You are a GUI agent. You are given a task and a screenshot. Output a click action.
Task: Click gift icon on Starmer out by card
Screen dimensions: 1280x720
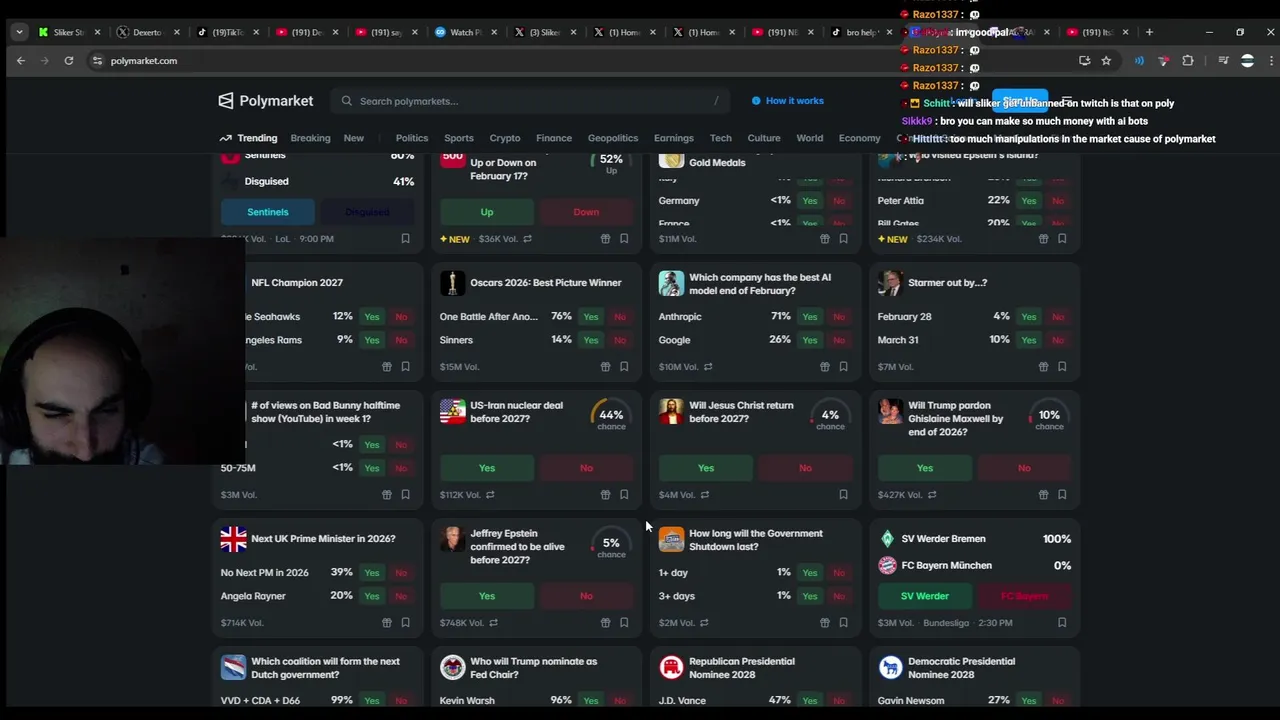click(x=1043, y=367)
